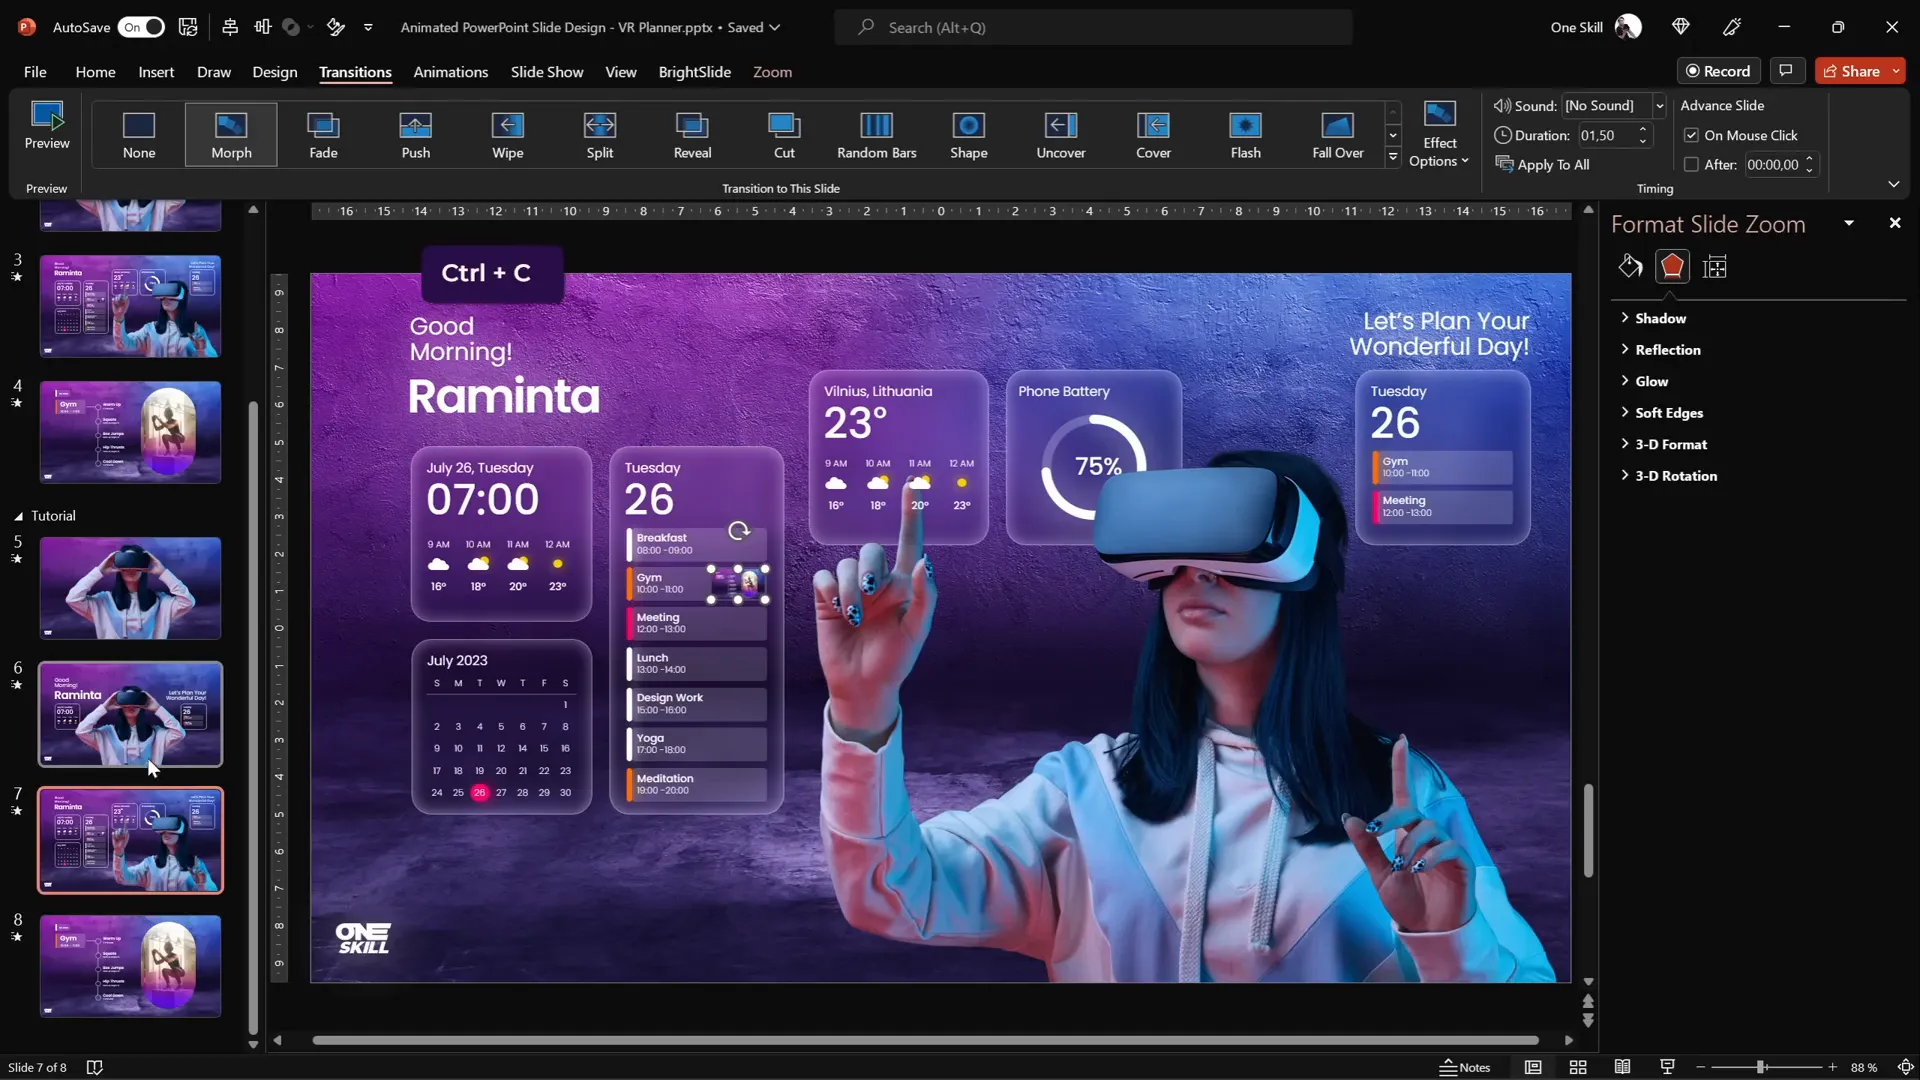Switch to the Slide Show tab
This screenshot has height=1080, width=1920.
coord(547,72)
